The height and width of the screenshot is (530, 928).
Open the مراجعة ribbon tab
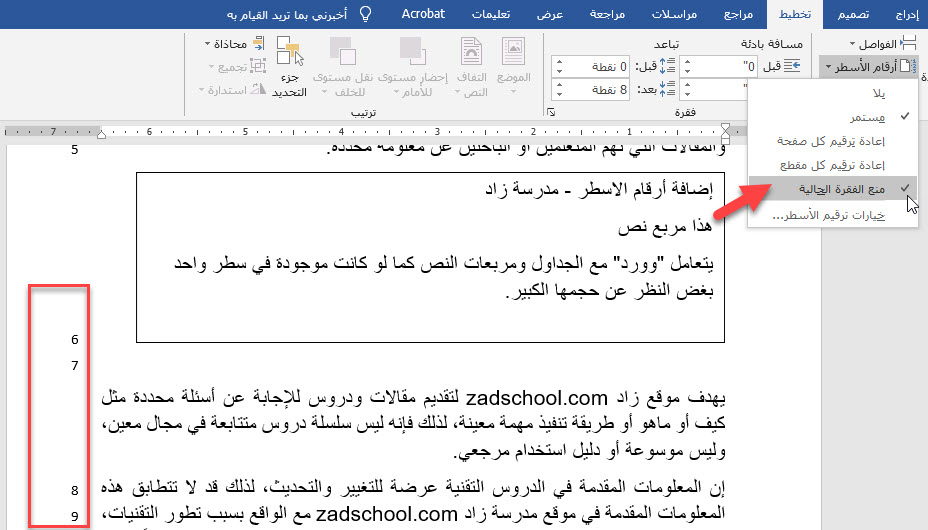coord(607,14)
